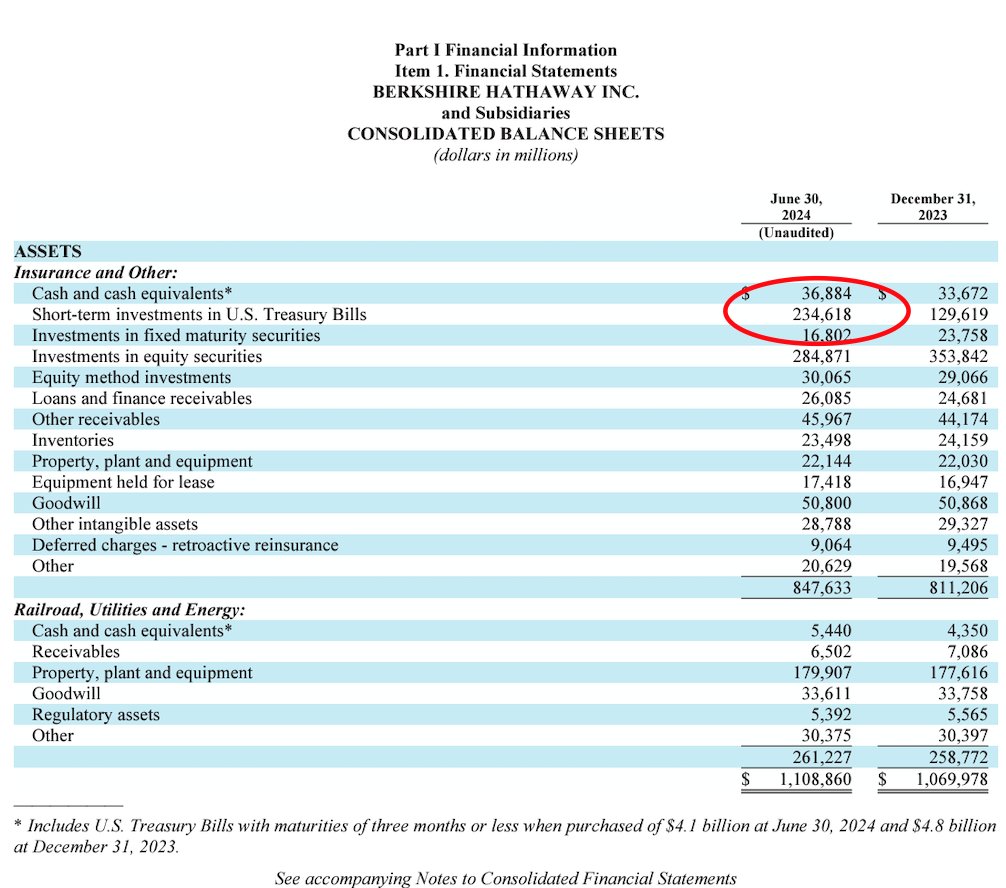Select the 129,619 Treasury Bills value

(x=959, y=314)
